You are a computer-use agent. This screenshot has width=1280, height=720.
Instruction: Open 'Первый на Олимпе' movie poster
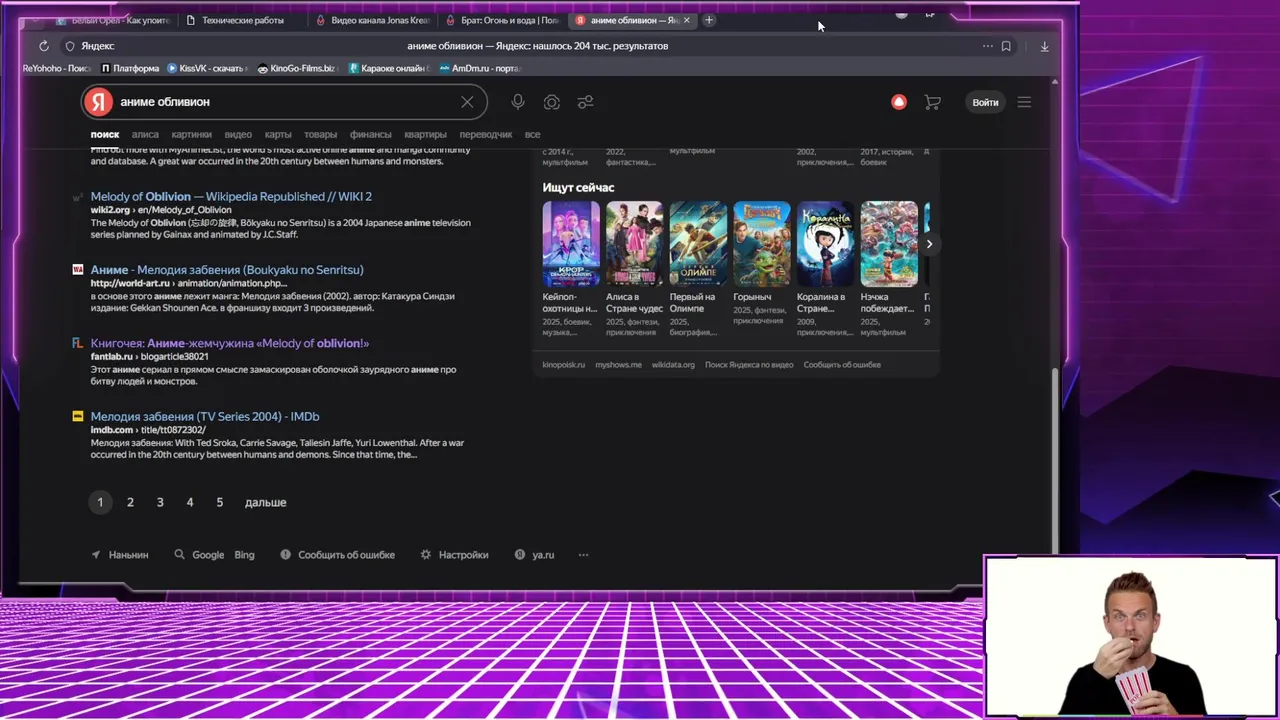pyautogui.click(x=698, y=244)
